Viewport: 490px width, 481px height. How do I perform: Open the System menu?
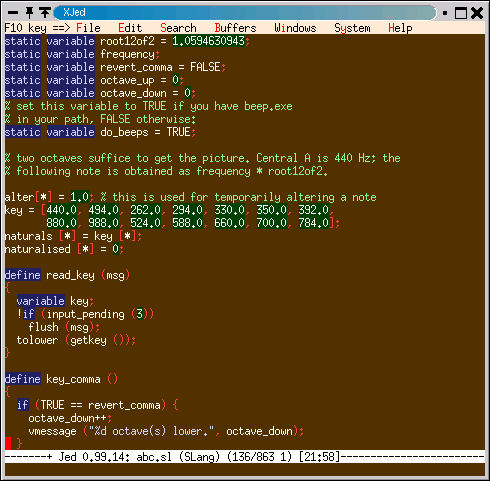tap(352, 28)
